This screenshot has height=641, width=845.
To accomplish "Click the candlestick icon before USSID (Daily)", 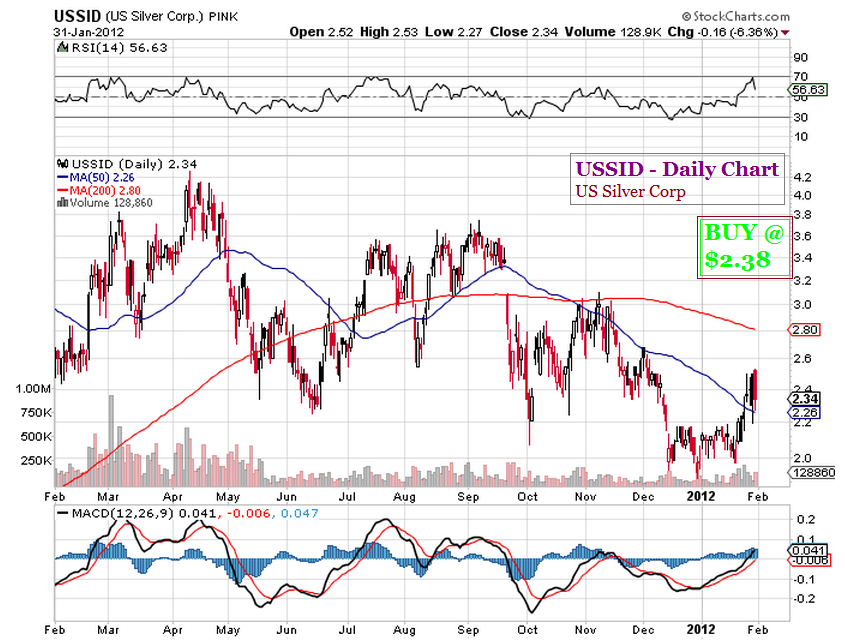I will [63, 163].
